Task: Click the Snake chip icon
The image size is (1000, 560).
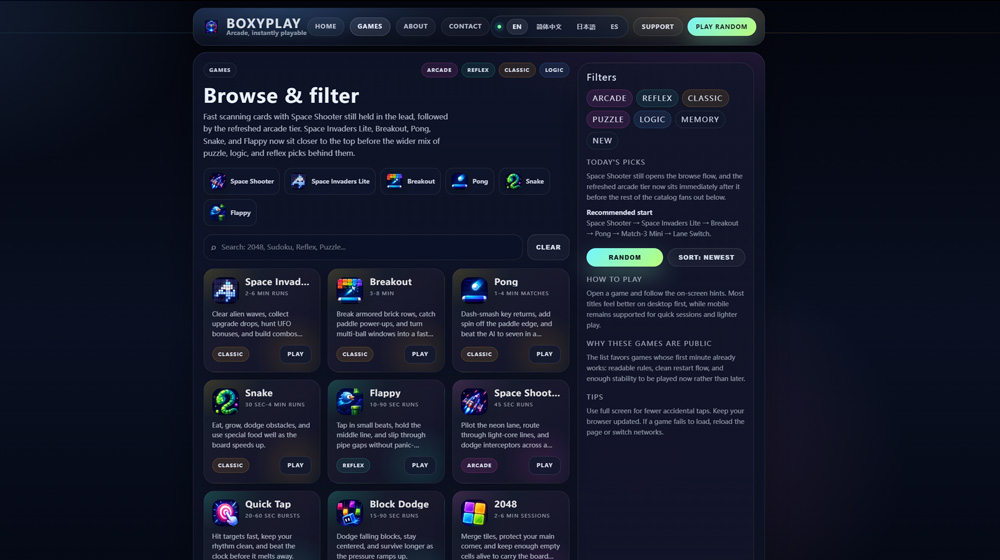Action: 513,181
